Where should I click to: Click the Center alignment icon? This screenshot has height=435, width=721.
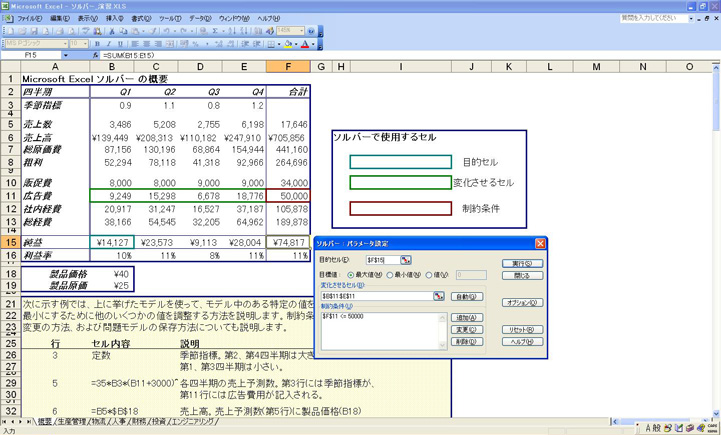(146, 44)
